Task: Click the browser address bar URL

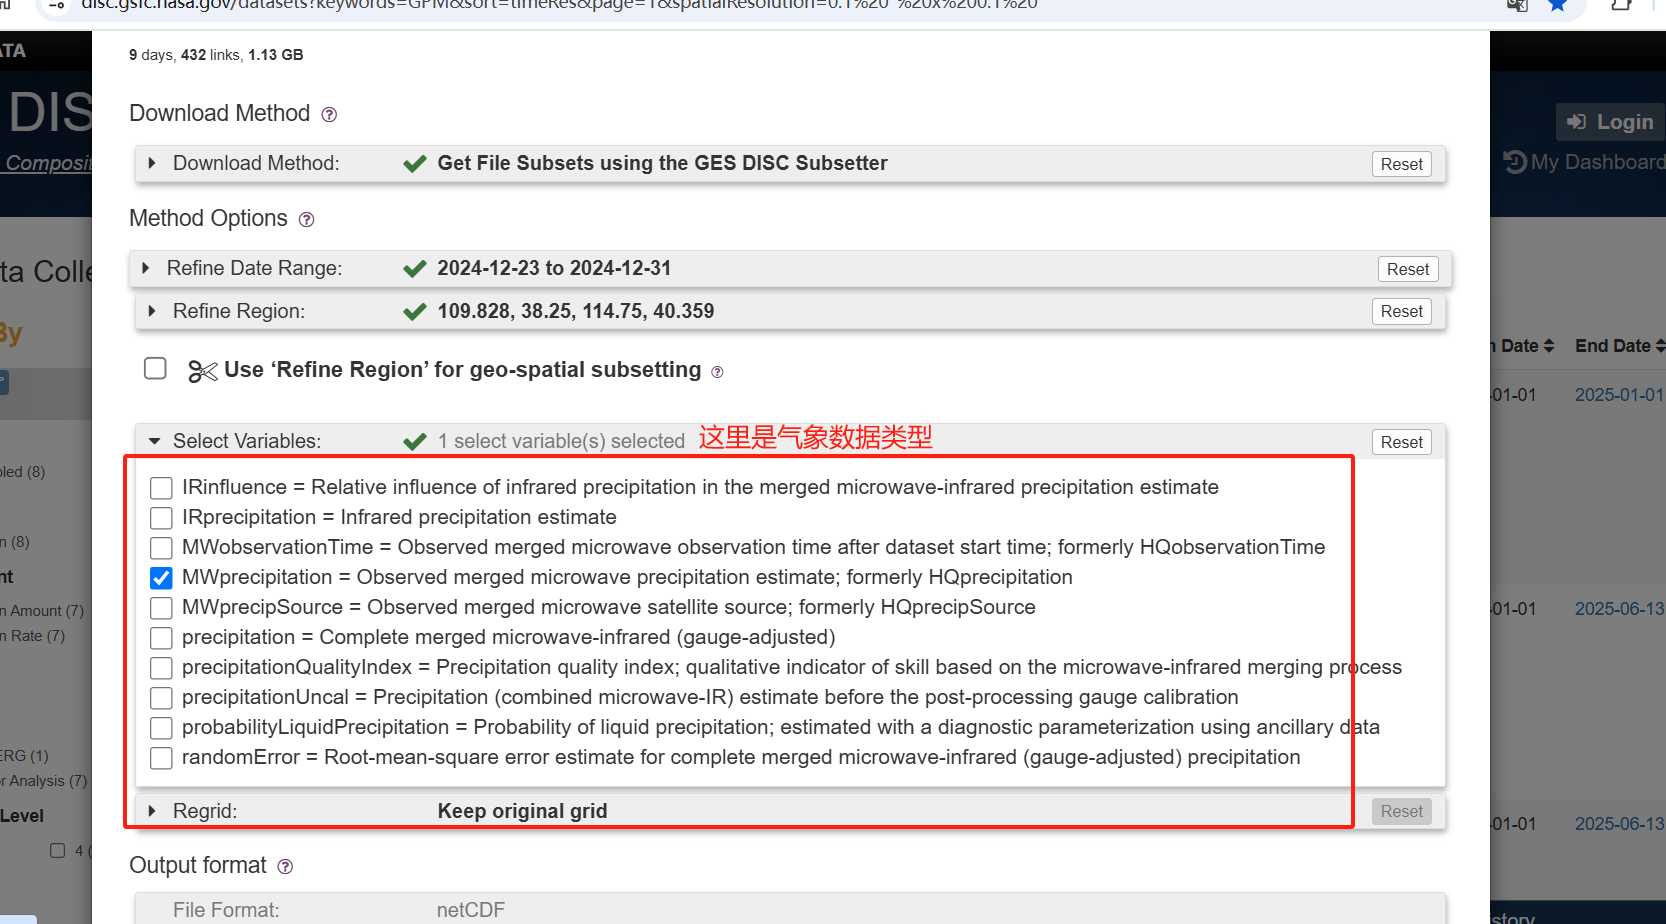Action: click(560, 5)
